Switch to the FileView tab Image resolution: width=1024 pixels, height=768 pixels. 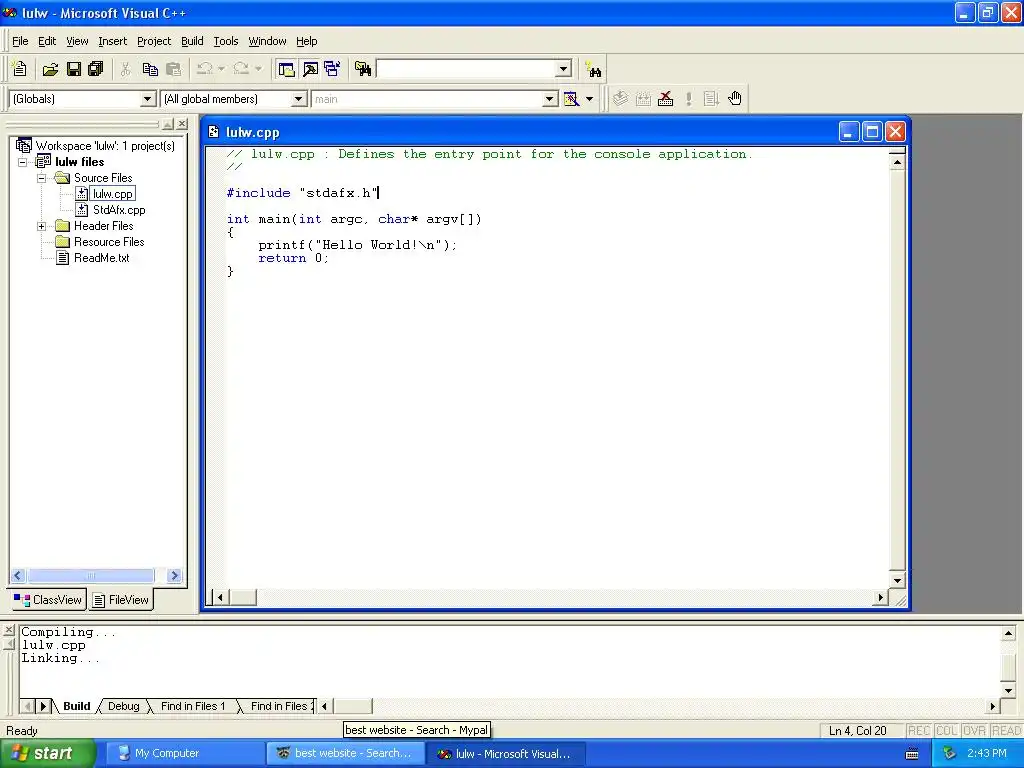click(121, 600)
